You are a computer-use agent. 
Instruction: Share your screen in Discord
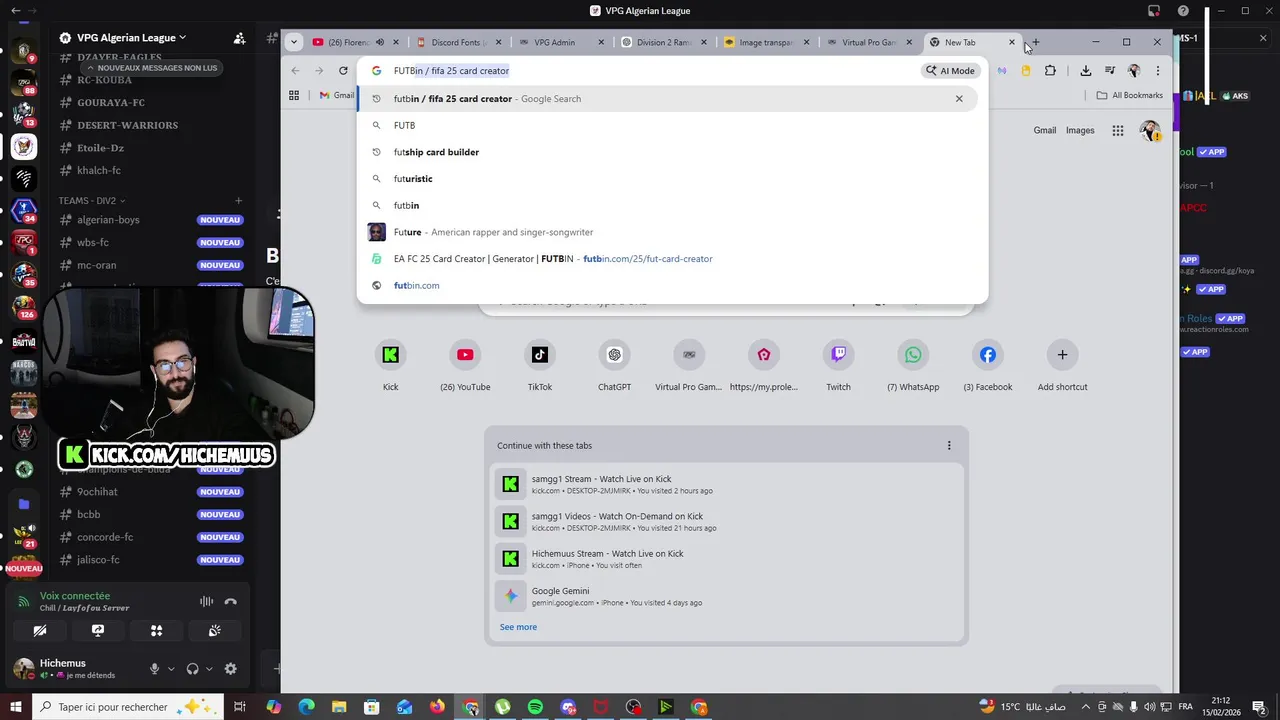(98, 631)
